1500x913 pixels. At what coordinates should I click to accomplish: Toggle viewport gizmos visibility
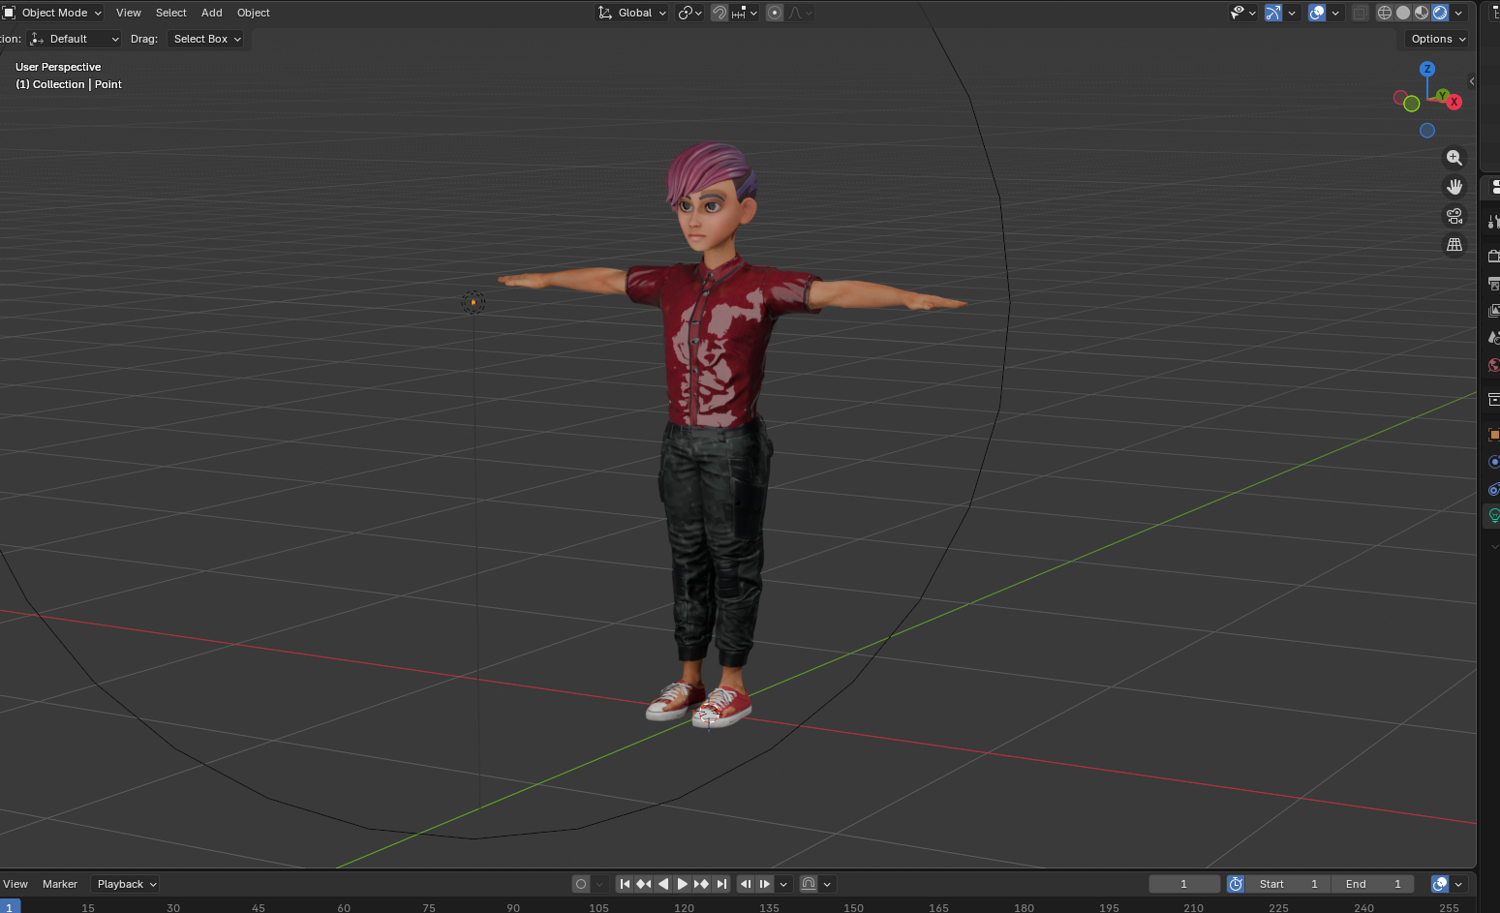pyautogui.click(x=1272, y=13)
